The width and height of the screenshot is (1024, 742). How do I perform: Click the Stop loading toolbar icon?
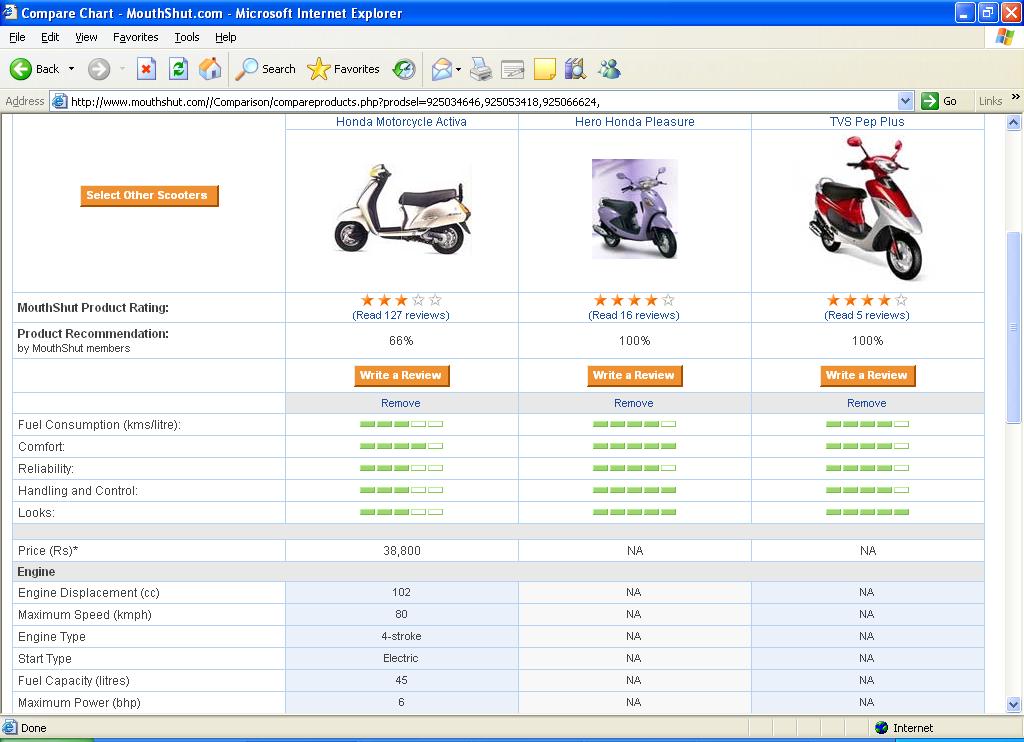(x=146, y=69)
